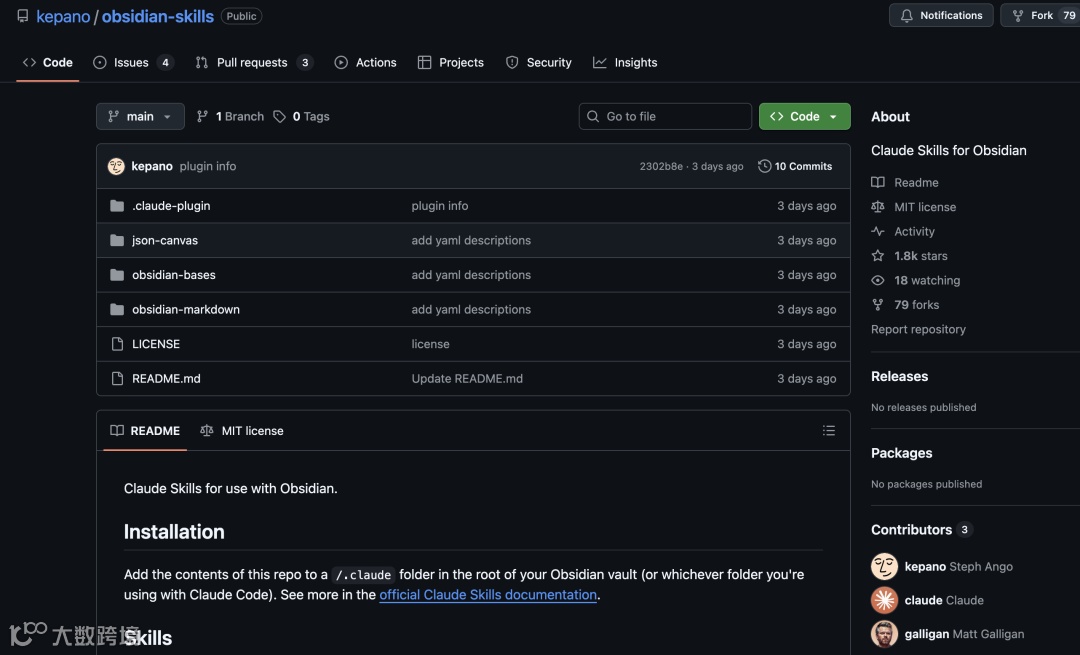Click claude contributor avatar
This screenshot has width=1080, height=655.
884,600
